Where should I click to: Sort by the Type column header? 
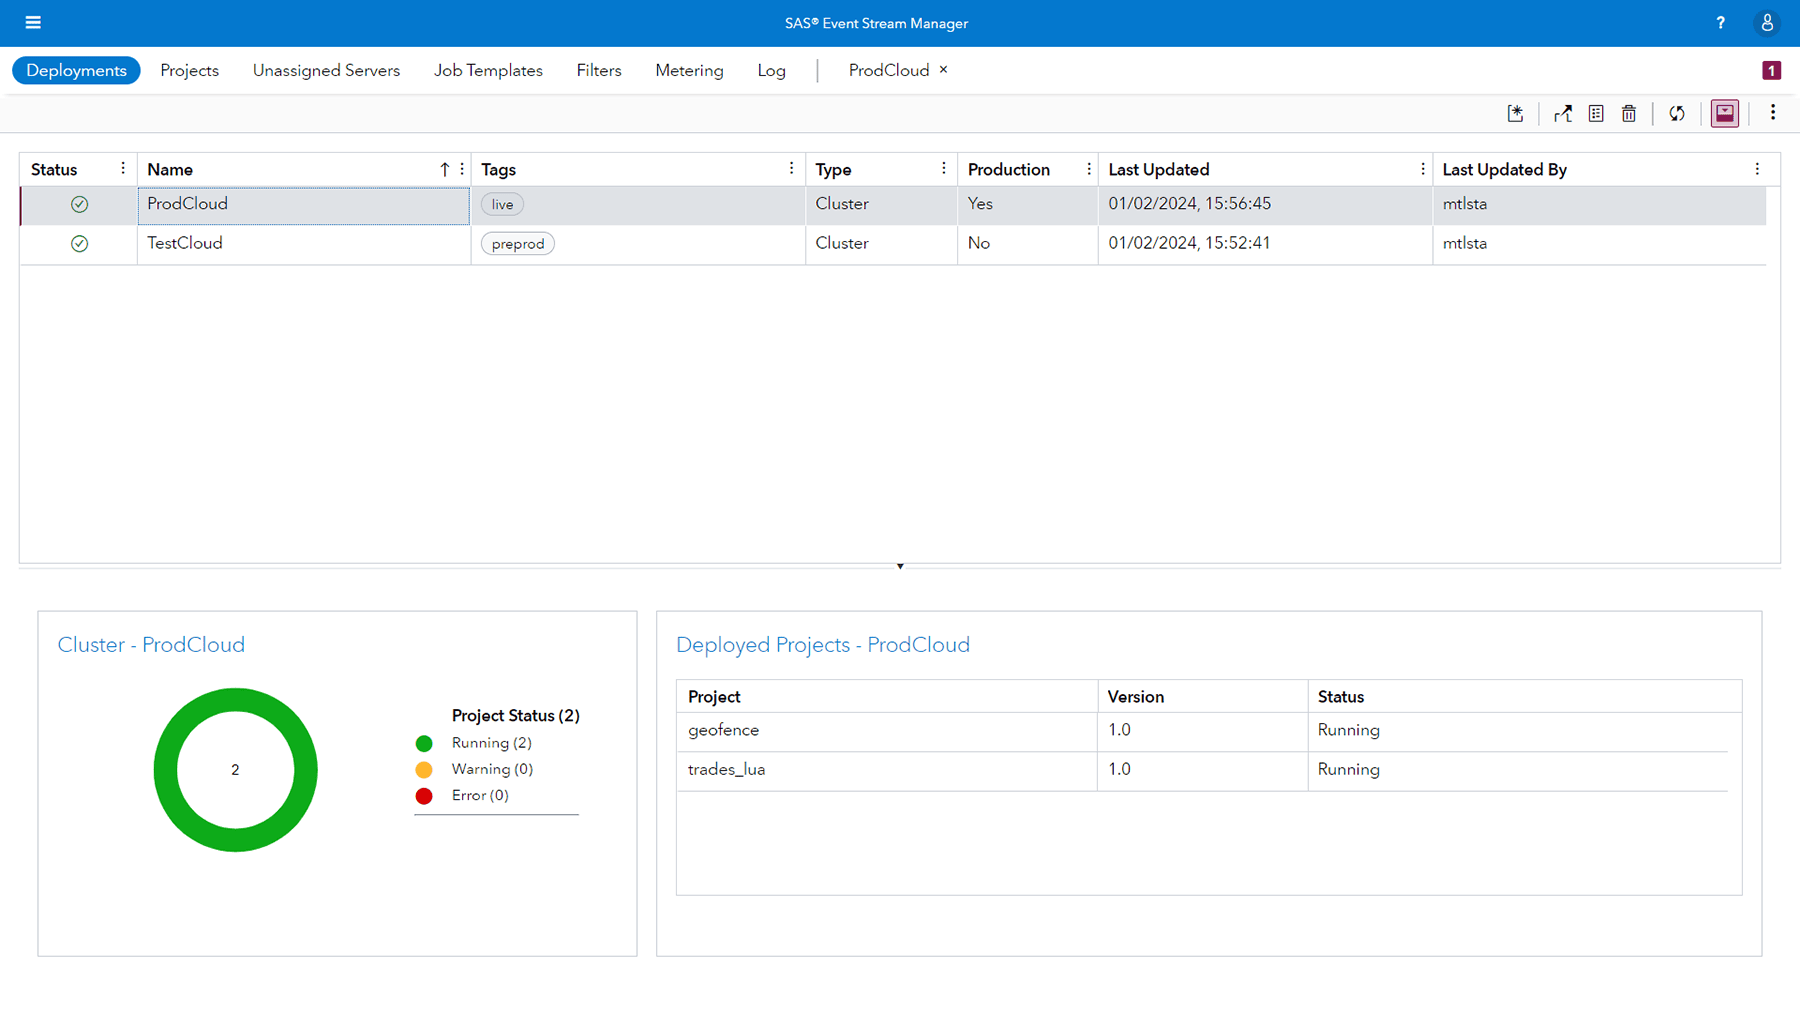tap(833, 170)
